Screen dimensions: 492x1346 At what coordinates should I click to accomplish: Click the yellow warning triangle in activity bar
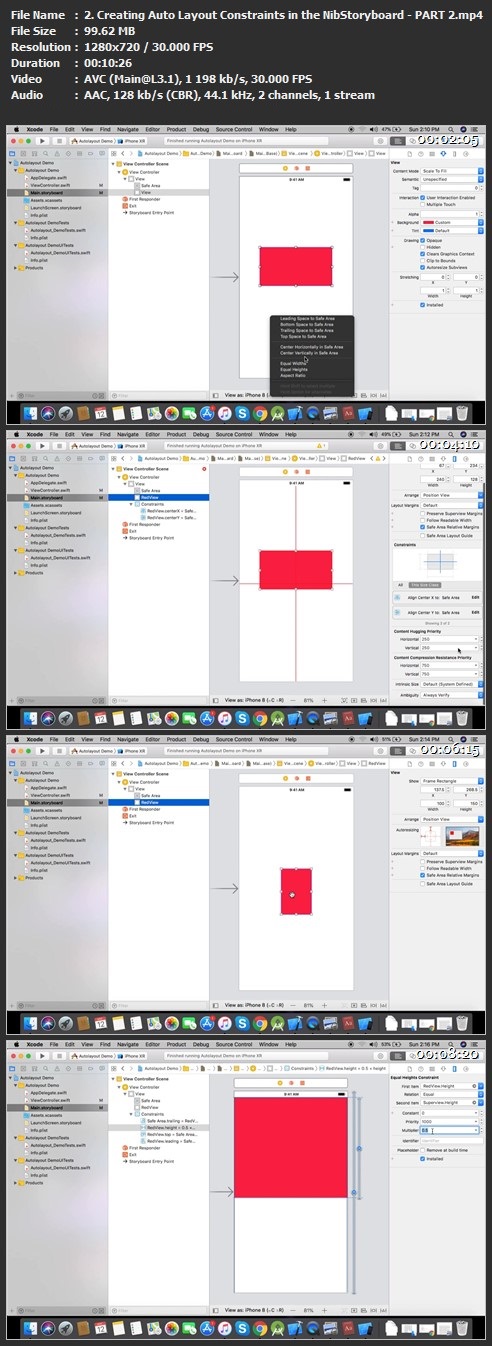[318, 444]
